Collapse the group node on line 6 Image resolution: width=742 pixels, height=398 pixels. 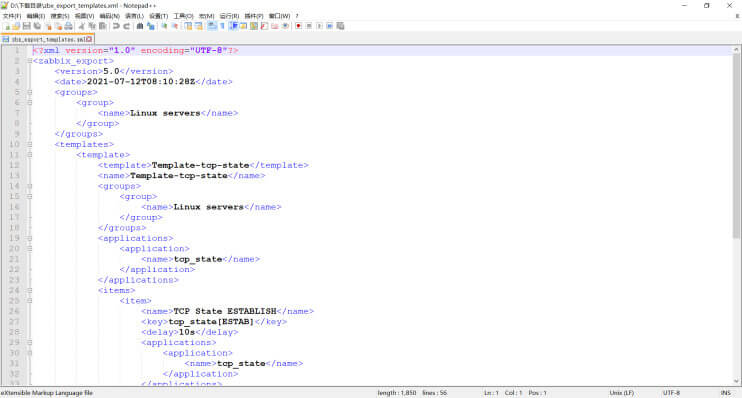(29, 103)
